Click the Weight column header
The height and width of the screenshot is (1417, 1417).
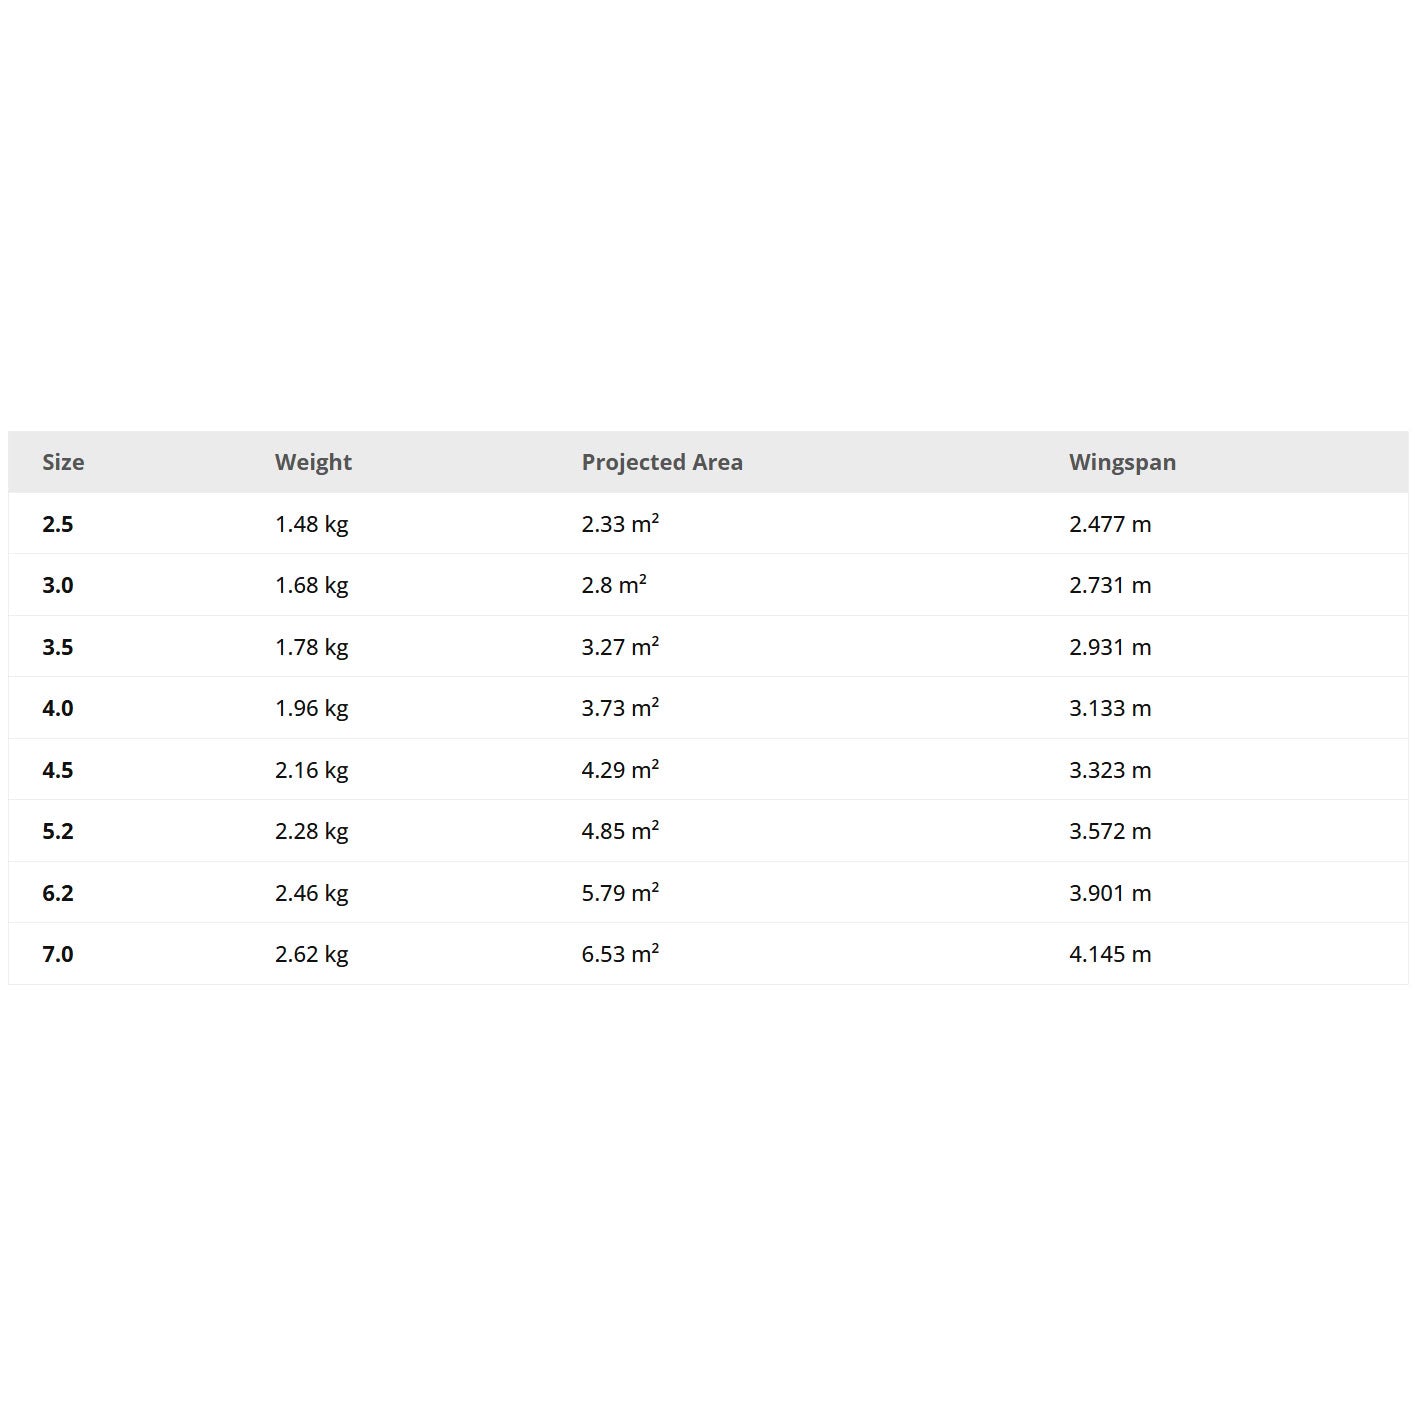313,462
